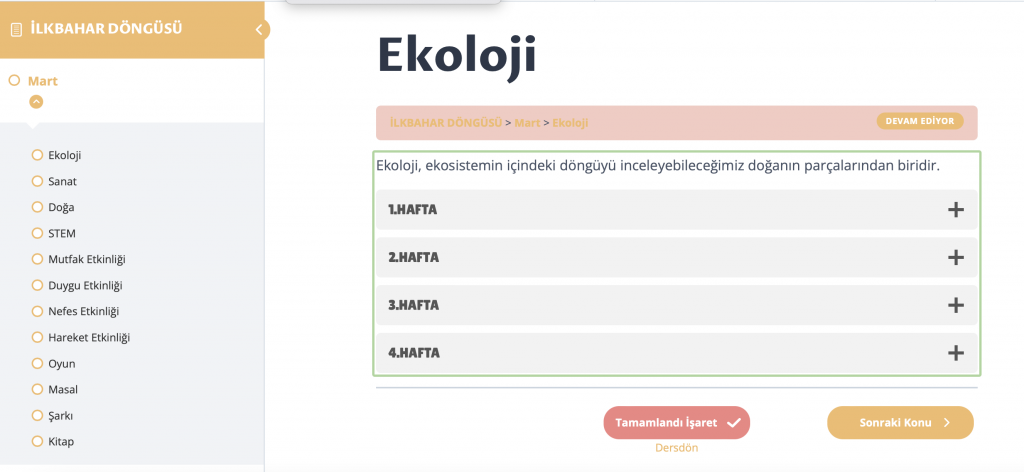Click the Sanat circle status indicator

(x=38, y=181)
